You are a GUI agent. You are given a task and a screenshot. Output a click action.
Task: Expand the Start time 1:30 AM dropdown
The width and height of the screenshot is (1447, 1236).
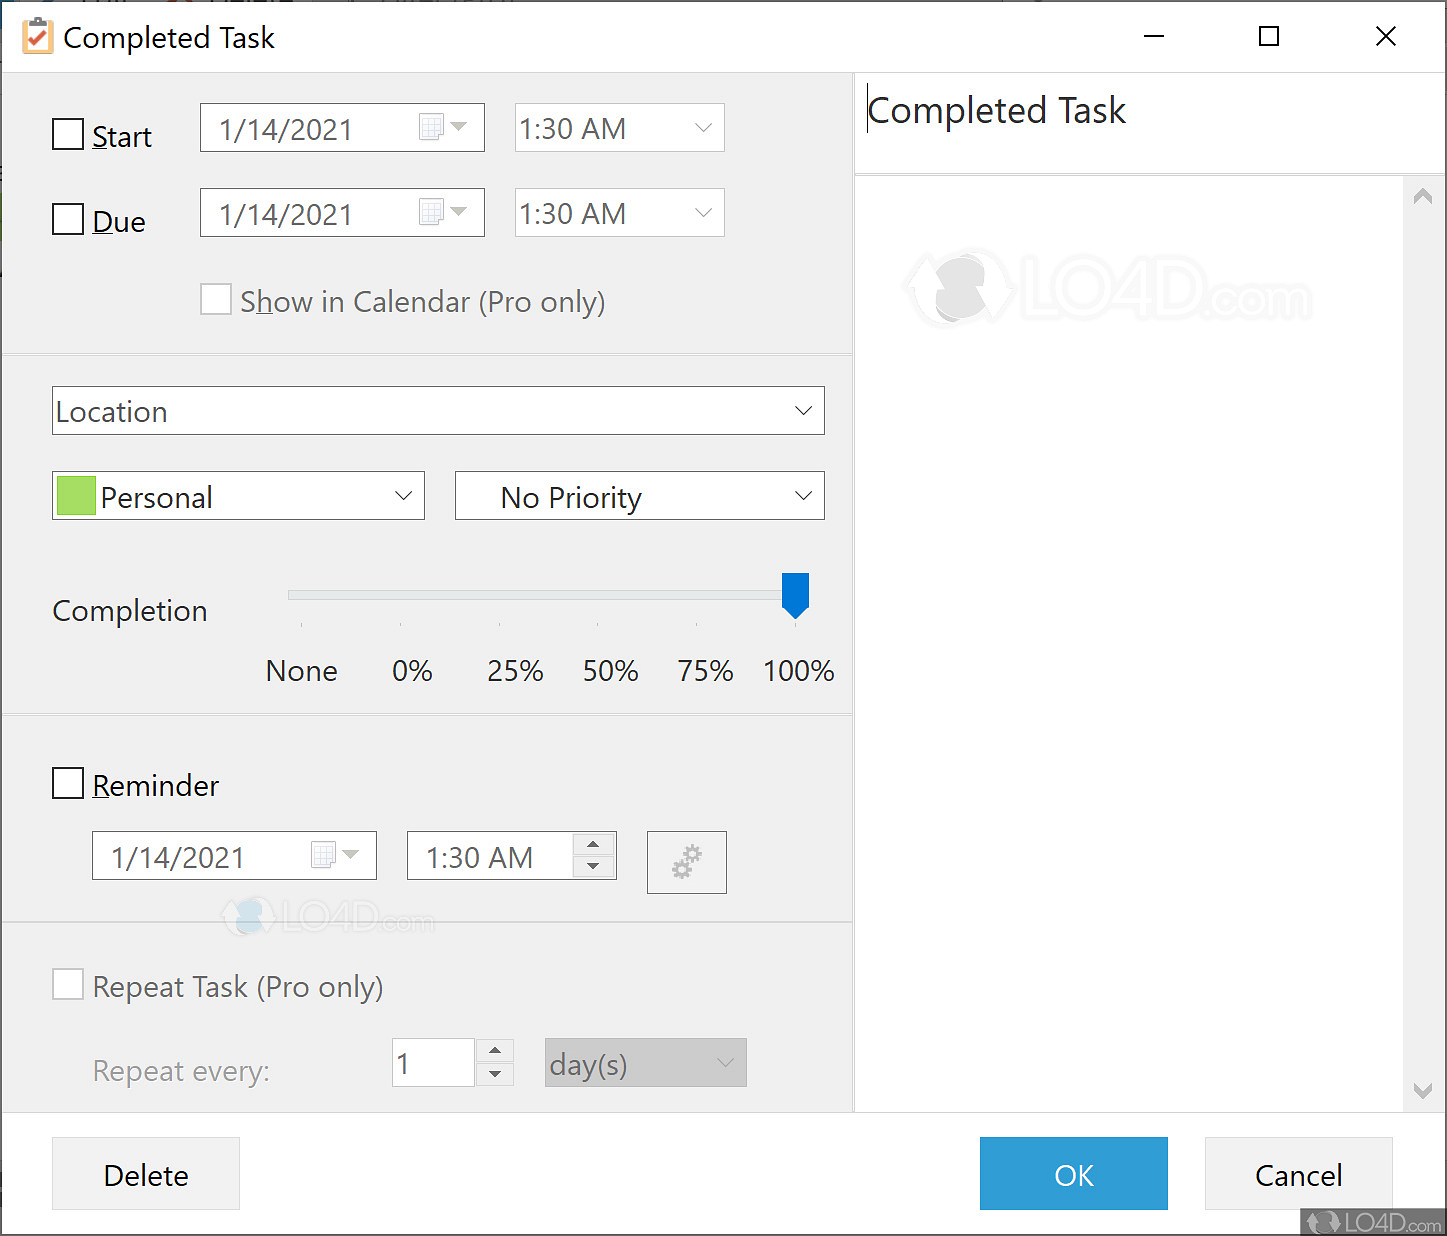coord(703,128)
